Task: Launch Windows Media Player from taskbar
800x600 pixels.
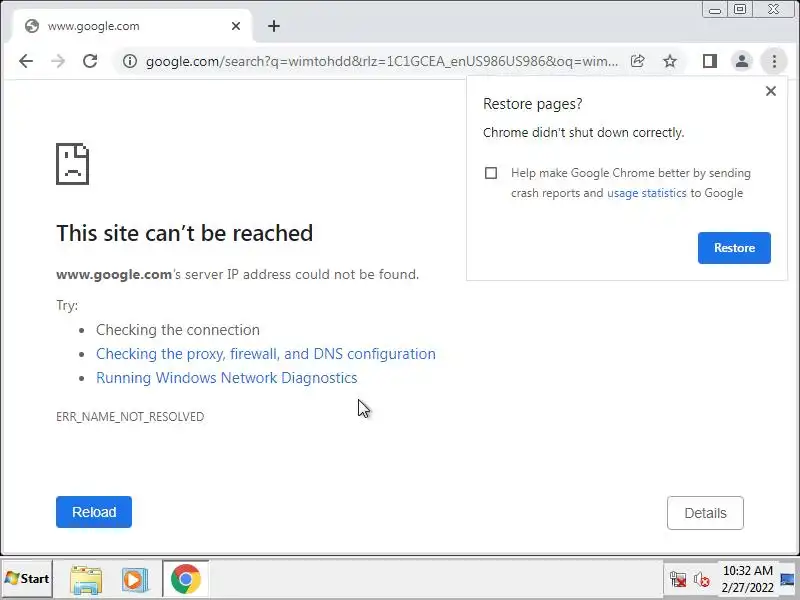Action: (135, 580)
